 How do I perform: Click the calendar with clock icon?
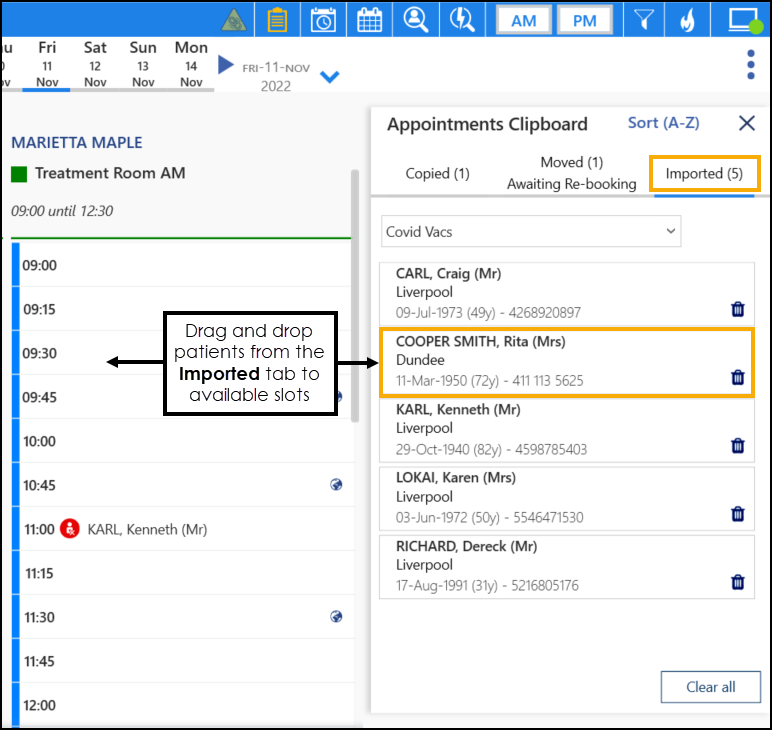[323, 20]
